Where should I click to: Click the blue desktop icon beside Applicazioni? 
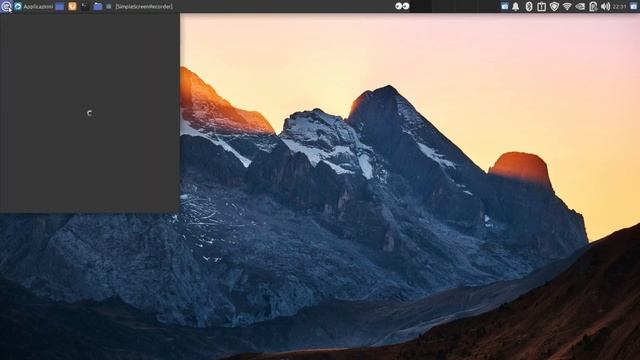tap(60, 7)
